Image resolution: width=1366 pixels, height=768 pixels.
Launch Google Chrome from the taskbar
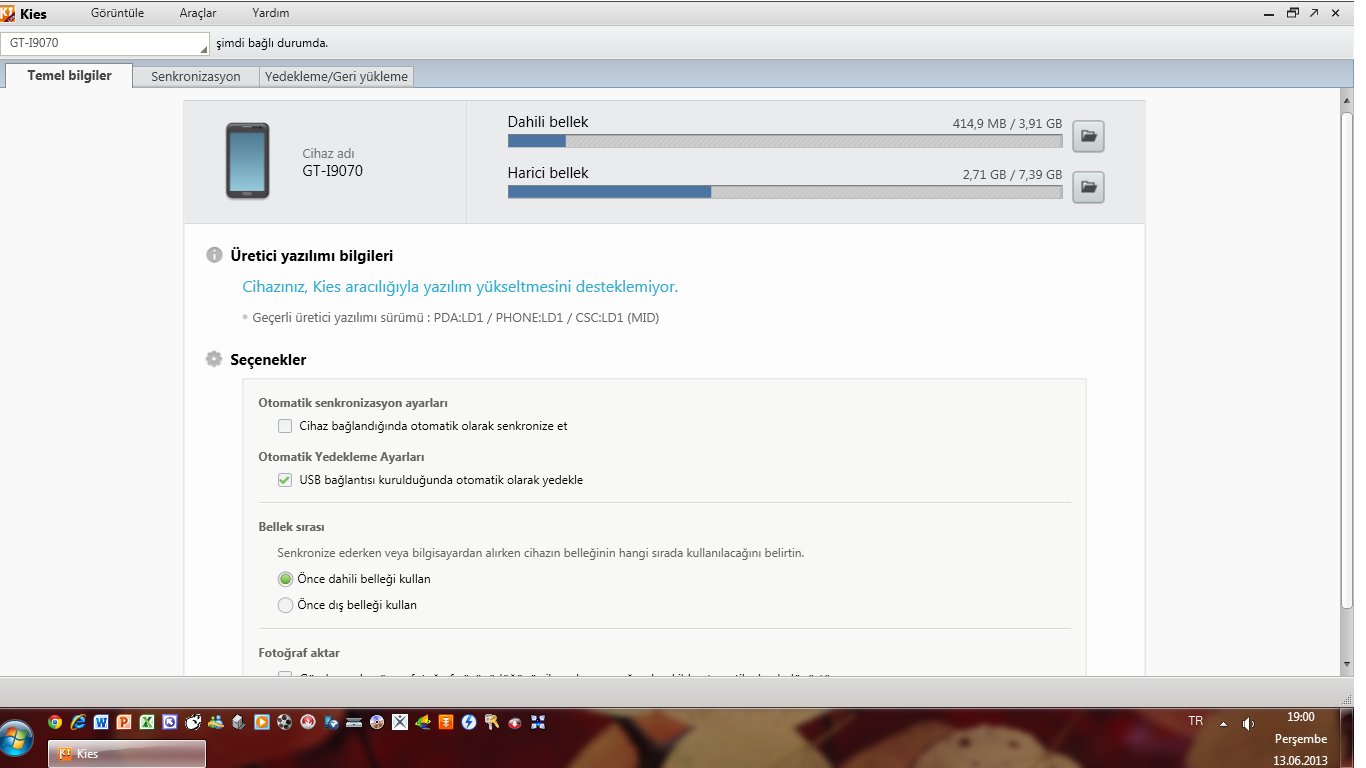[x=55, y=721]
